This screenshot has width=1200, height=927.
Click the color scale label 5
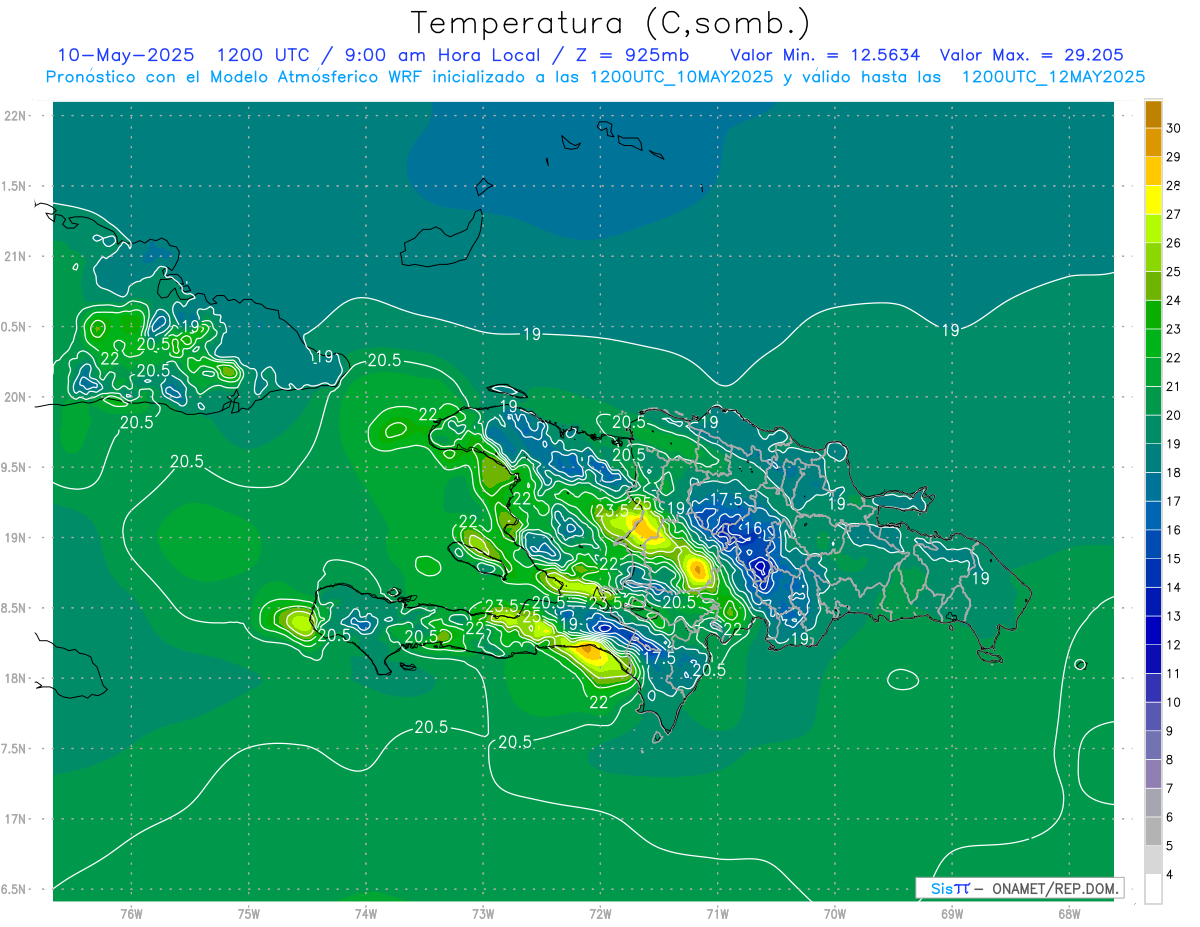click(1171, 846)
